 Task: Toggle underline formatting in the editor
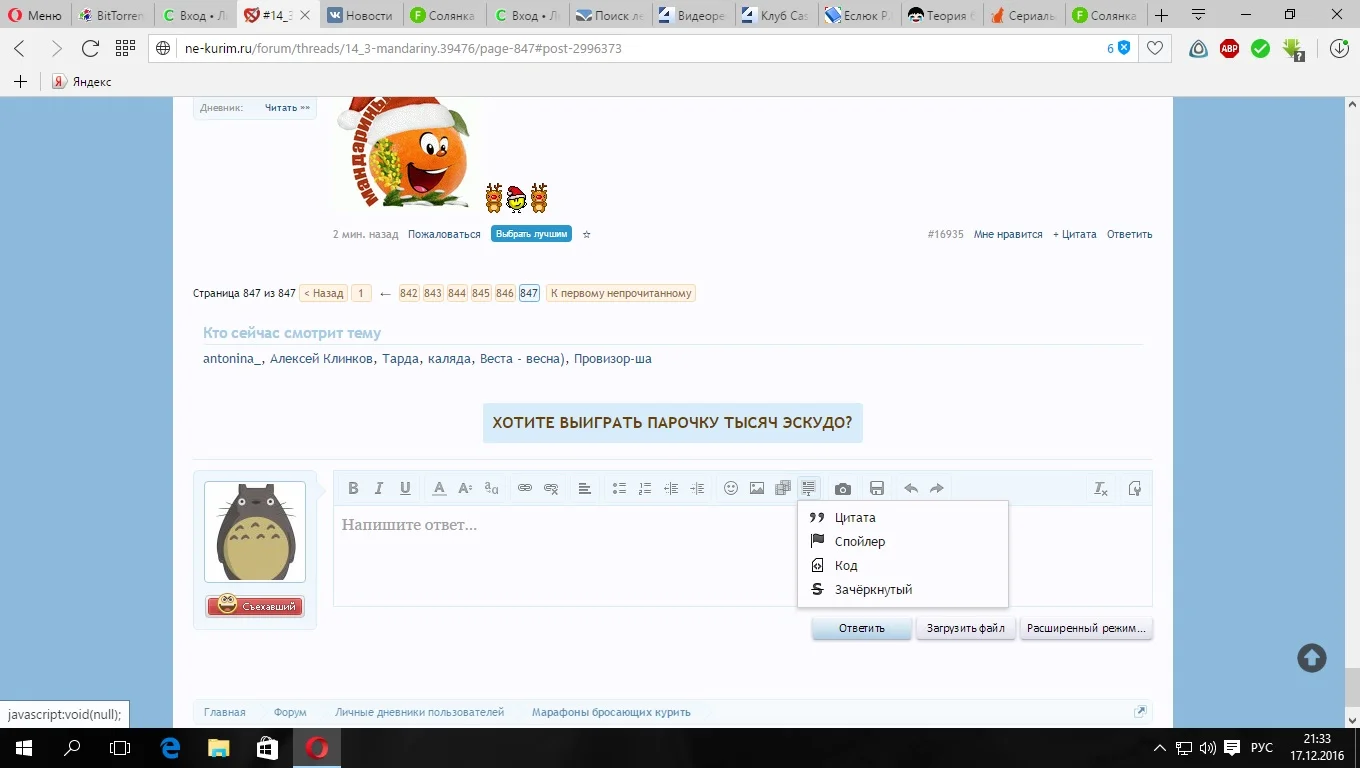(405, 488)
